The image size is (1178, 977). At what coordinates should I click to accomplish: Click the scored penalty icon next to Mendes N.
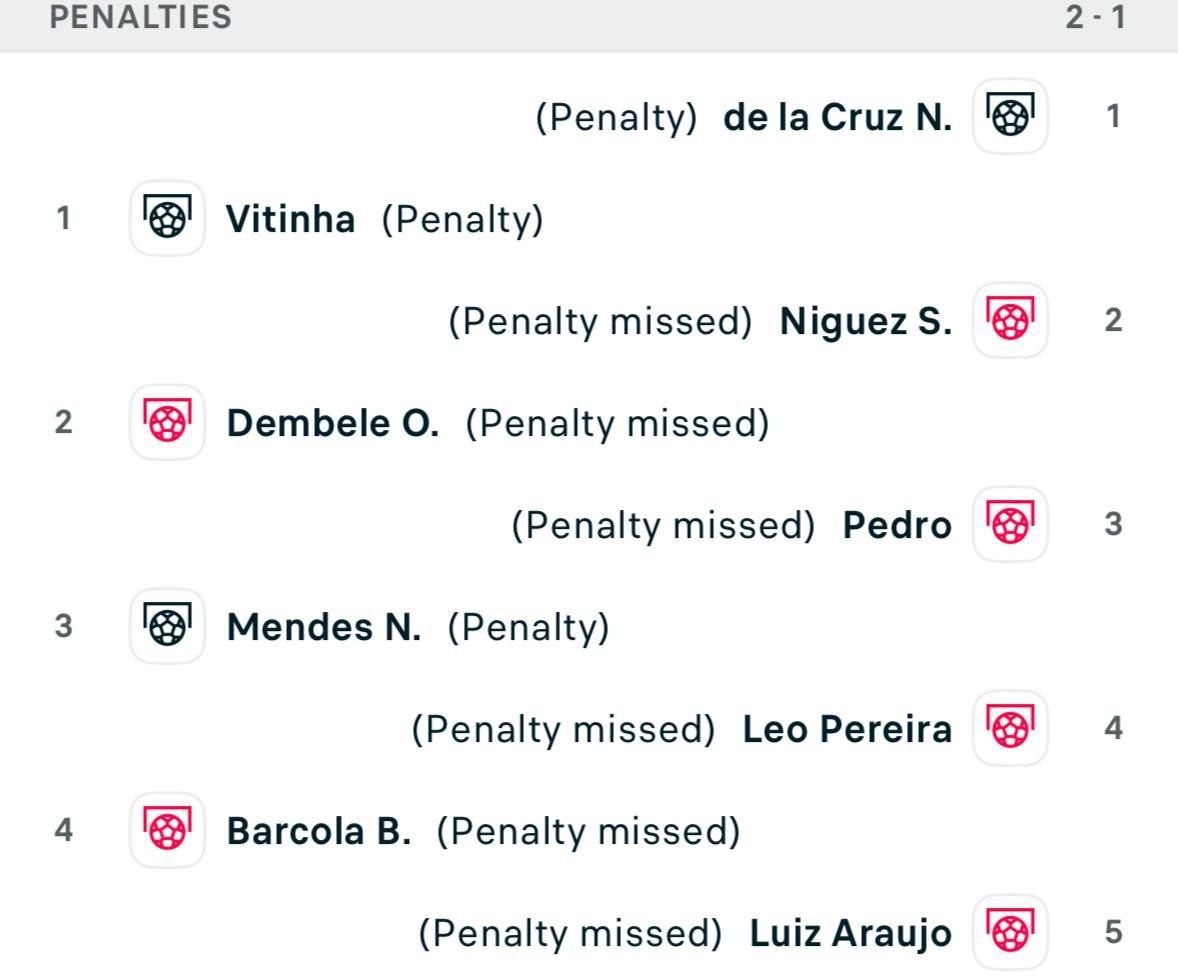[x=167, y=627]
